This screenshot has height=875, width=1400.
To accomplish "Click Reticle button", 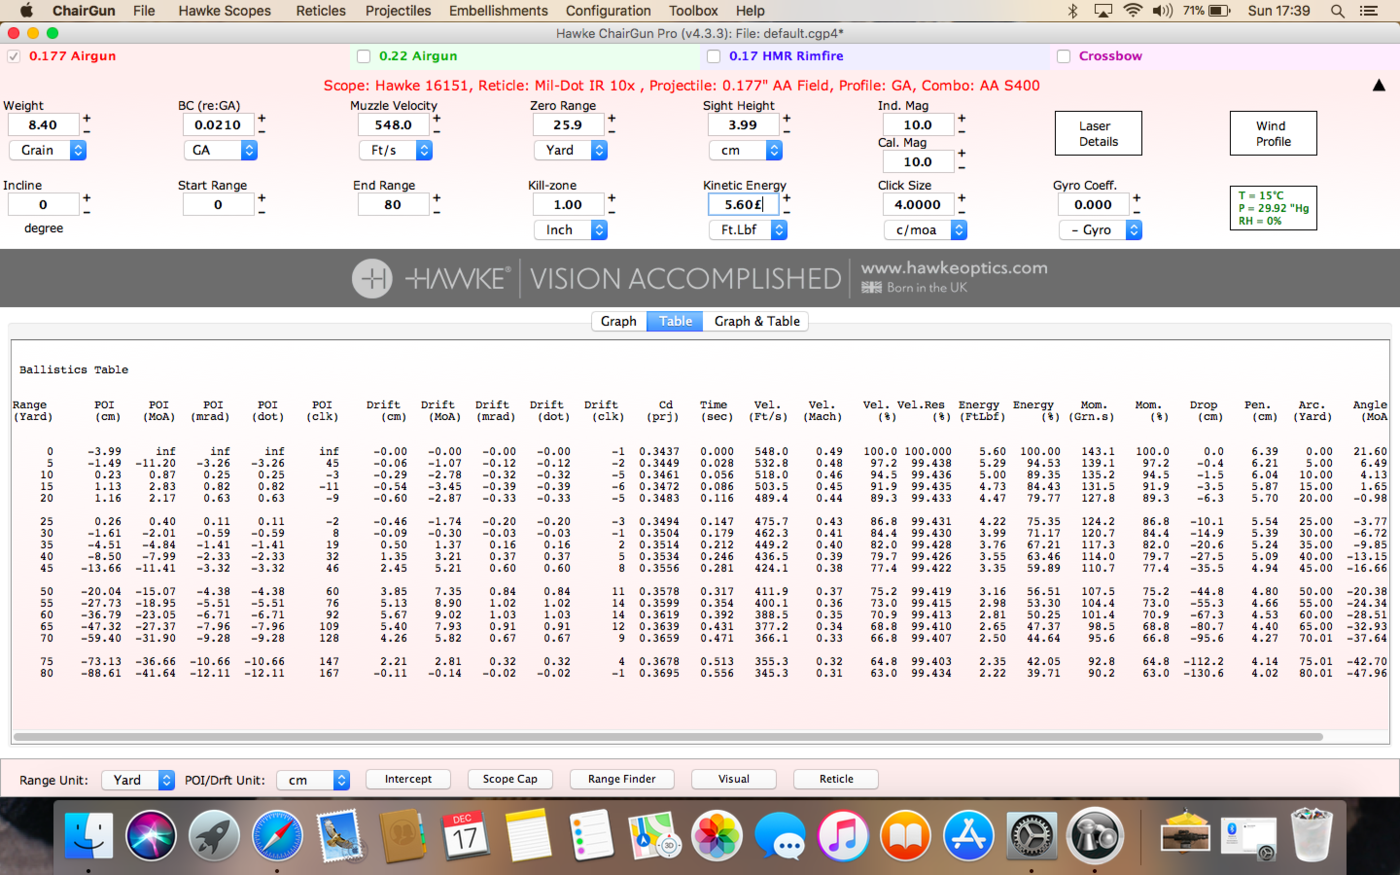I will (836, 779).
